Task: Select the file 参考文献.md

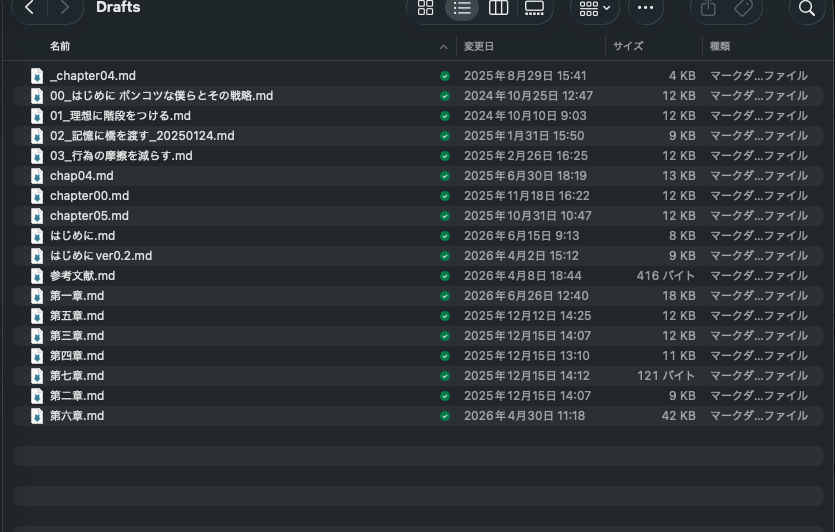Action: [83, 276]
